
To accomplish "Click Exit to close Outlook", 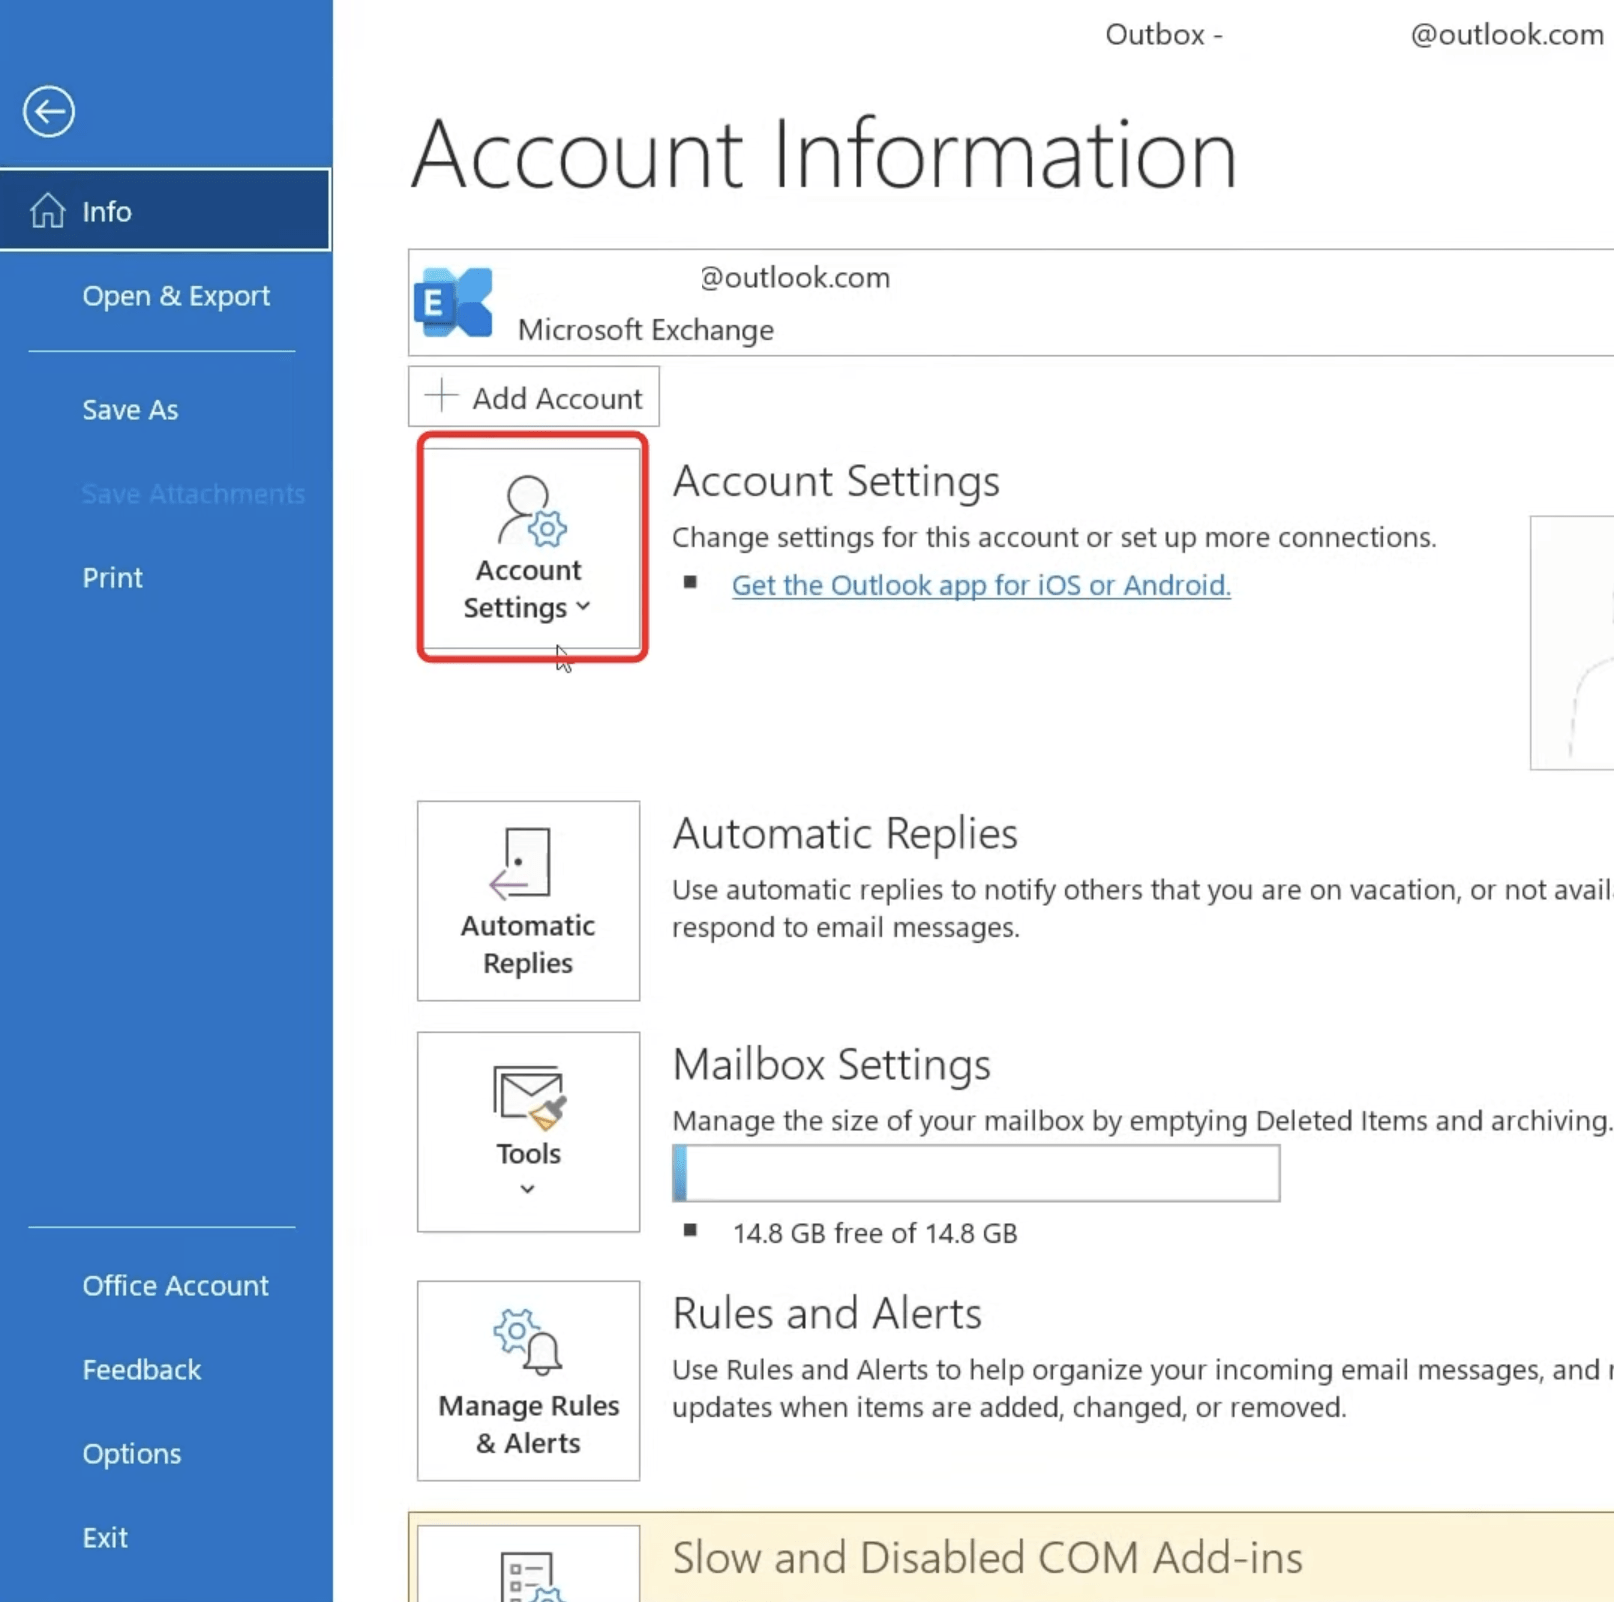I will 104,1538.
